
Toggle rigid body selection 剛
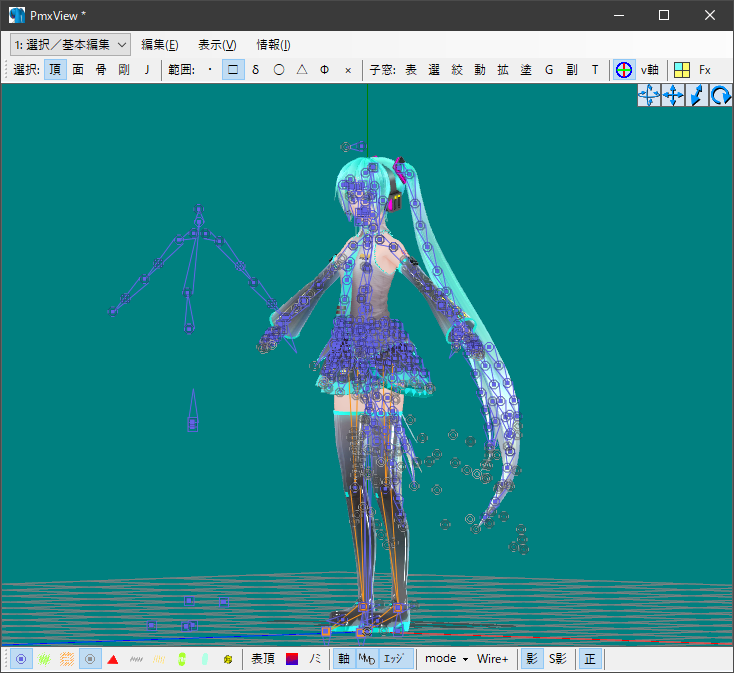click(124, 70)
